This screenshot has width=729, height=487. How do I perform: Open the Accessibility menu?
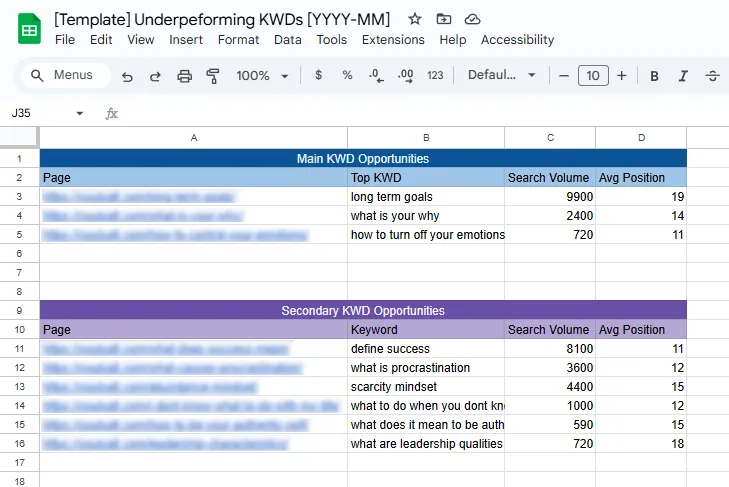click(x=517, y=40)
